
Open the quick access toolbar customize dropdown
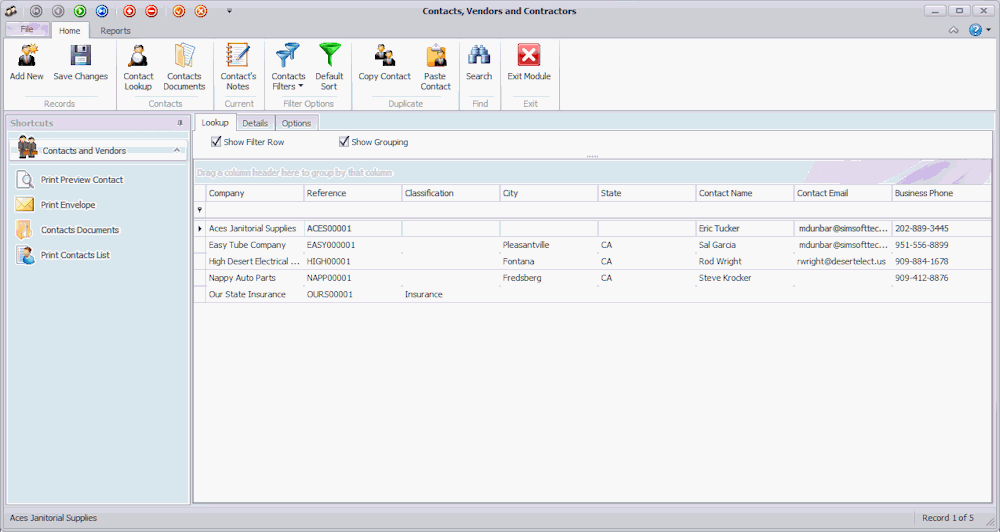229,11
